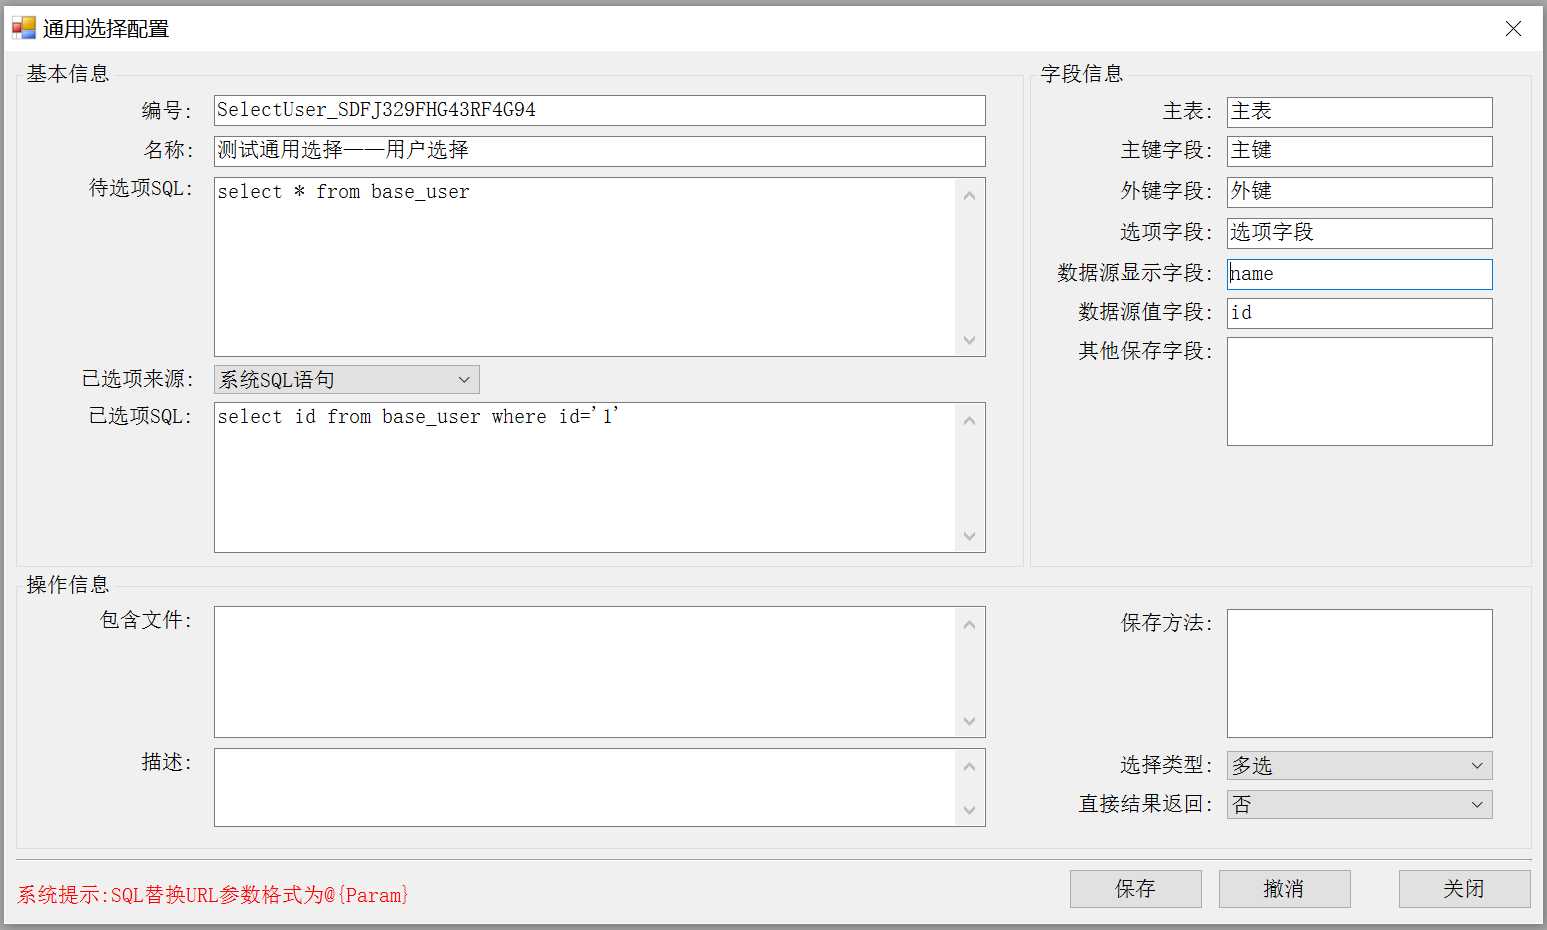Viewport: 1547px width, 930px height.
Task: Focus the 名称 input field
Action: click(x=600, y=151)
